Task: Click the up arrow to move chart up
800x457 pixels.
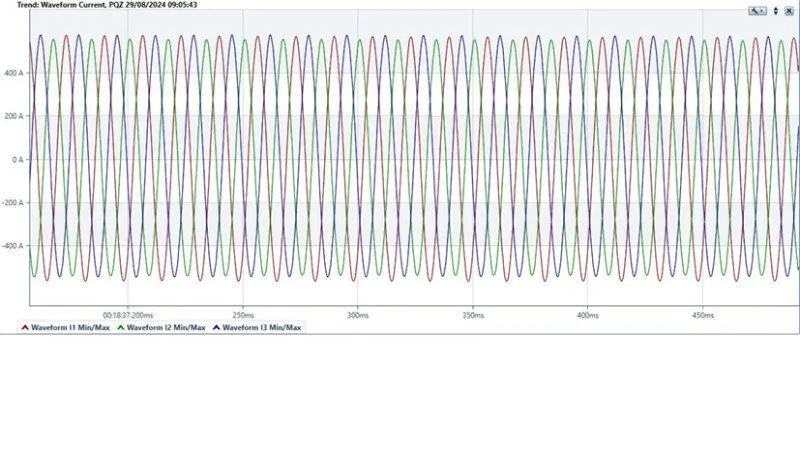Action: [x=775, y=7]
